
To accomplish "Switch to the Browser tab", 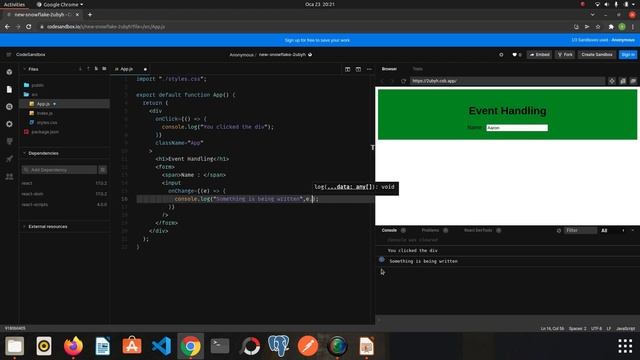I will (389, 69).
